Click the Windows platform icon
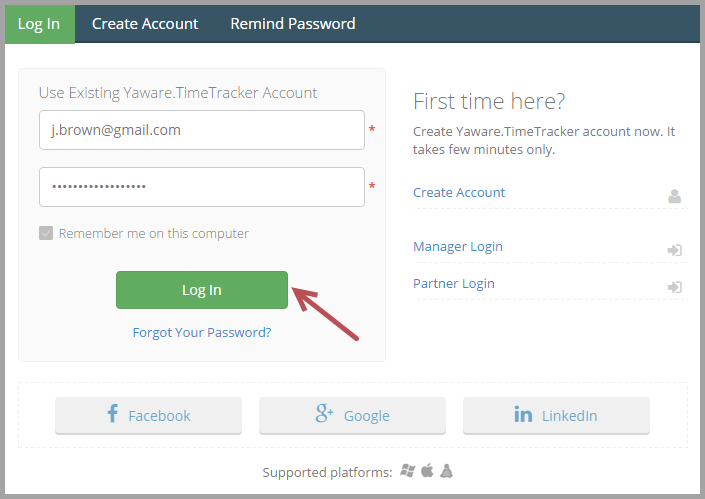 coord(408,471)
